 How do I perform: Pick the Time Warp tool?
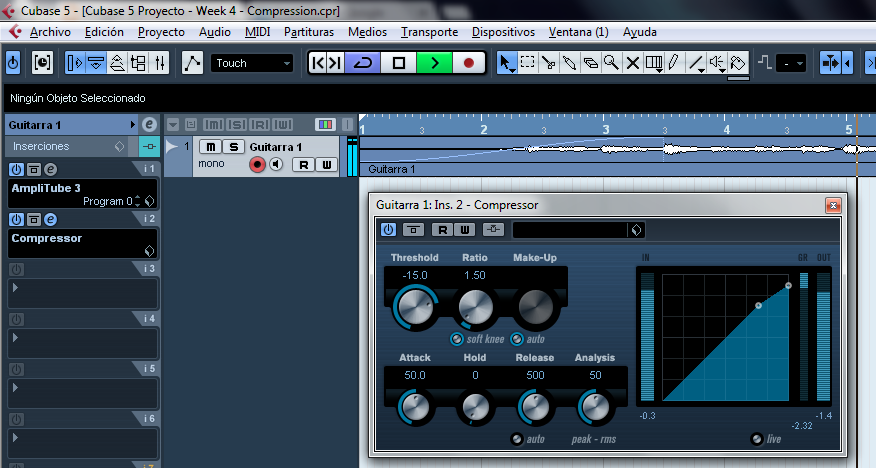(x=654, y=63)
